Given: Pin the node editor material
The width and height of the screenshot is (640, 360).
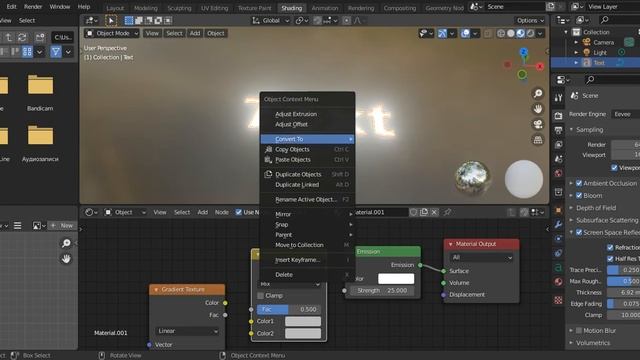Looking at the screenshot, I should click(x=447, y=212).
